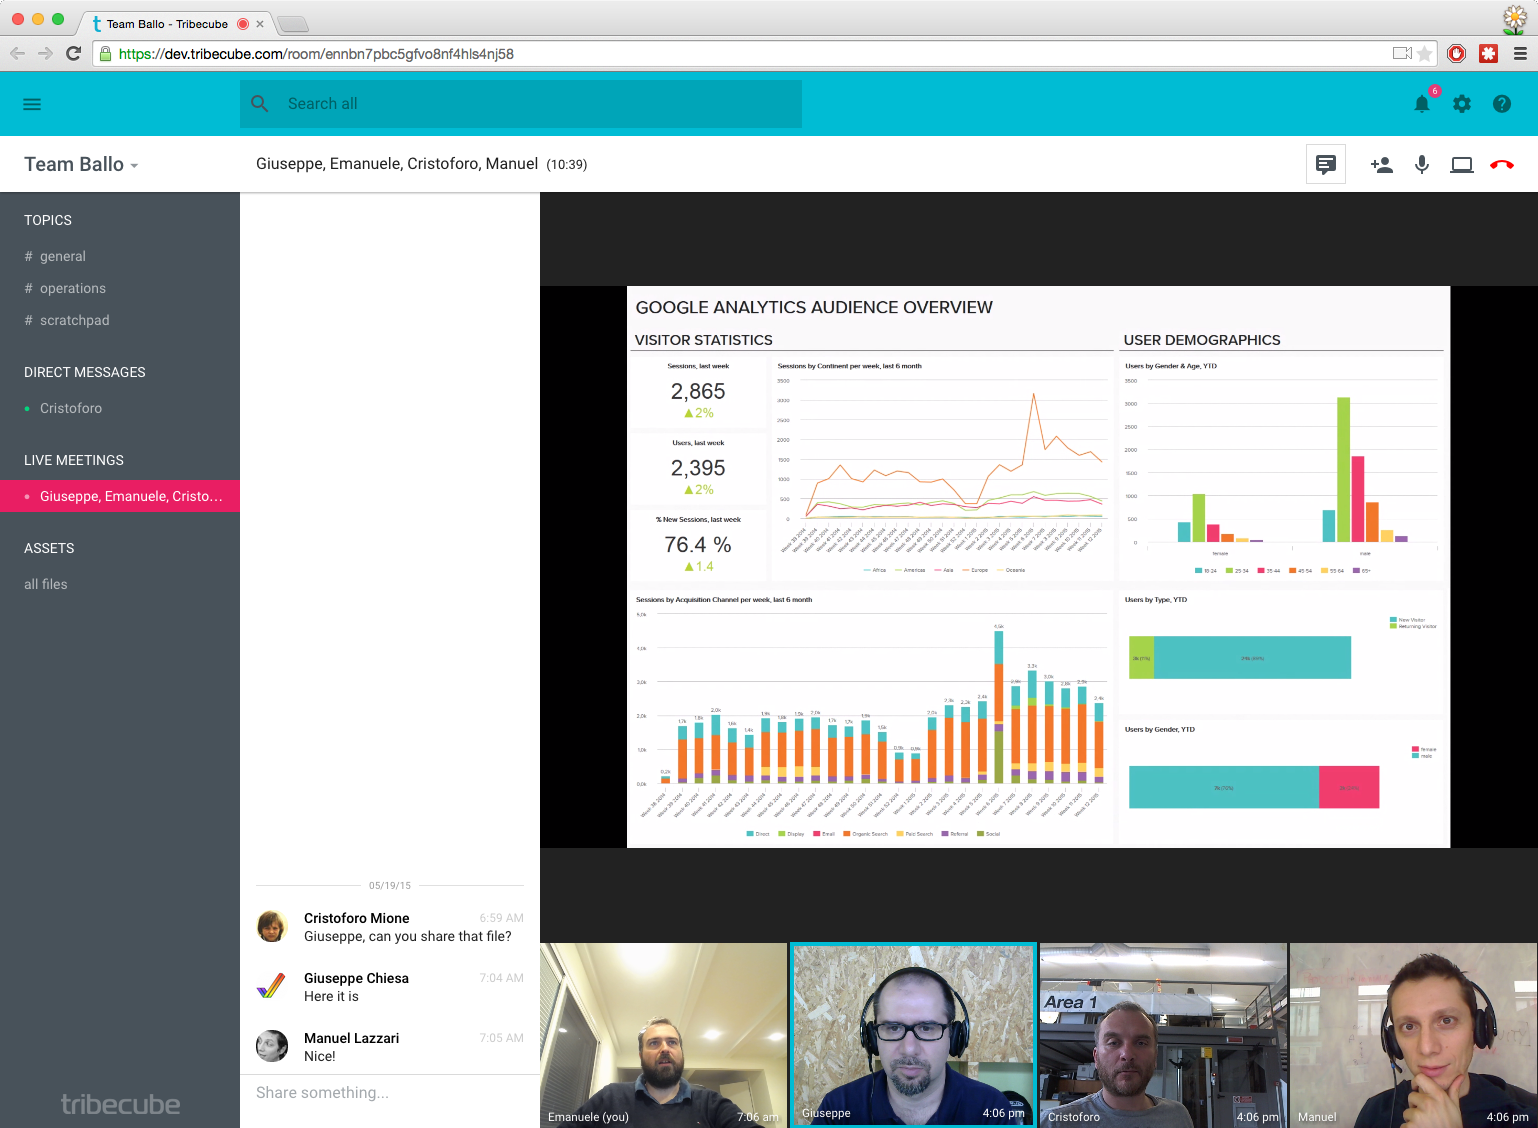Click the "Here it is" message
The height and width of the screenshot is (1128, 1538).
pyautogui.click(x=331, y=996)
